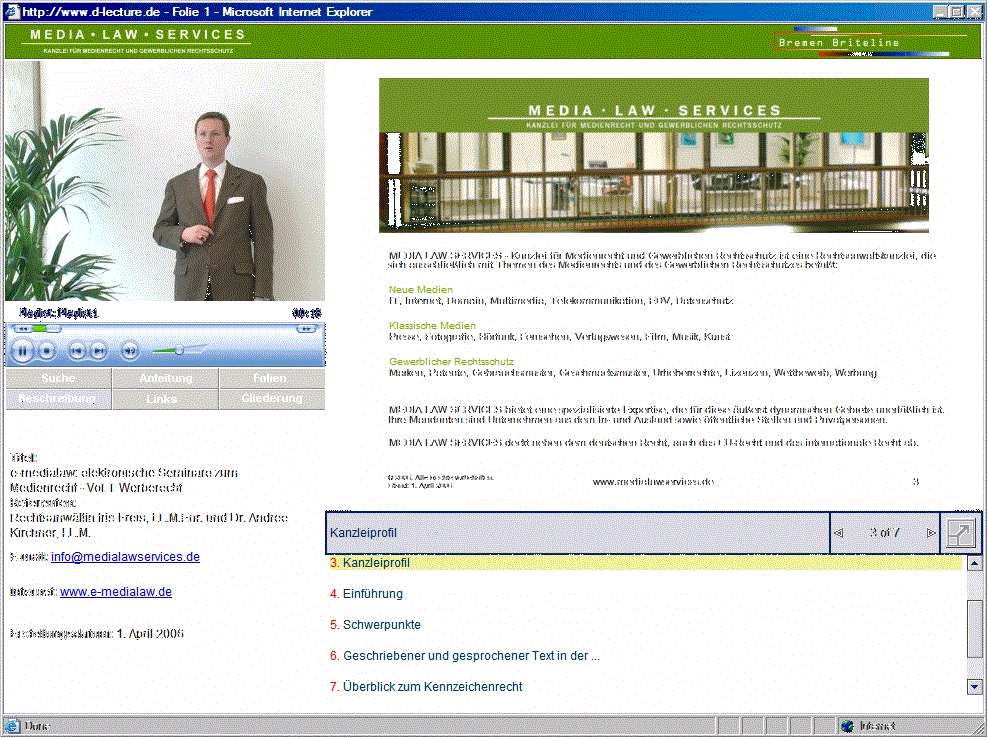
Task: Select slide 4. Einführung
Action: click(366, 594)
